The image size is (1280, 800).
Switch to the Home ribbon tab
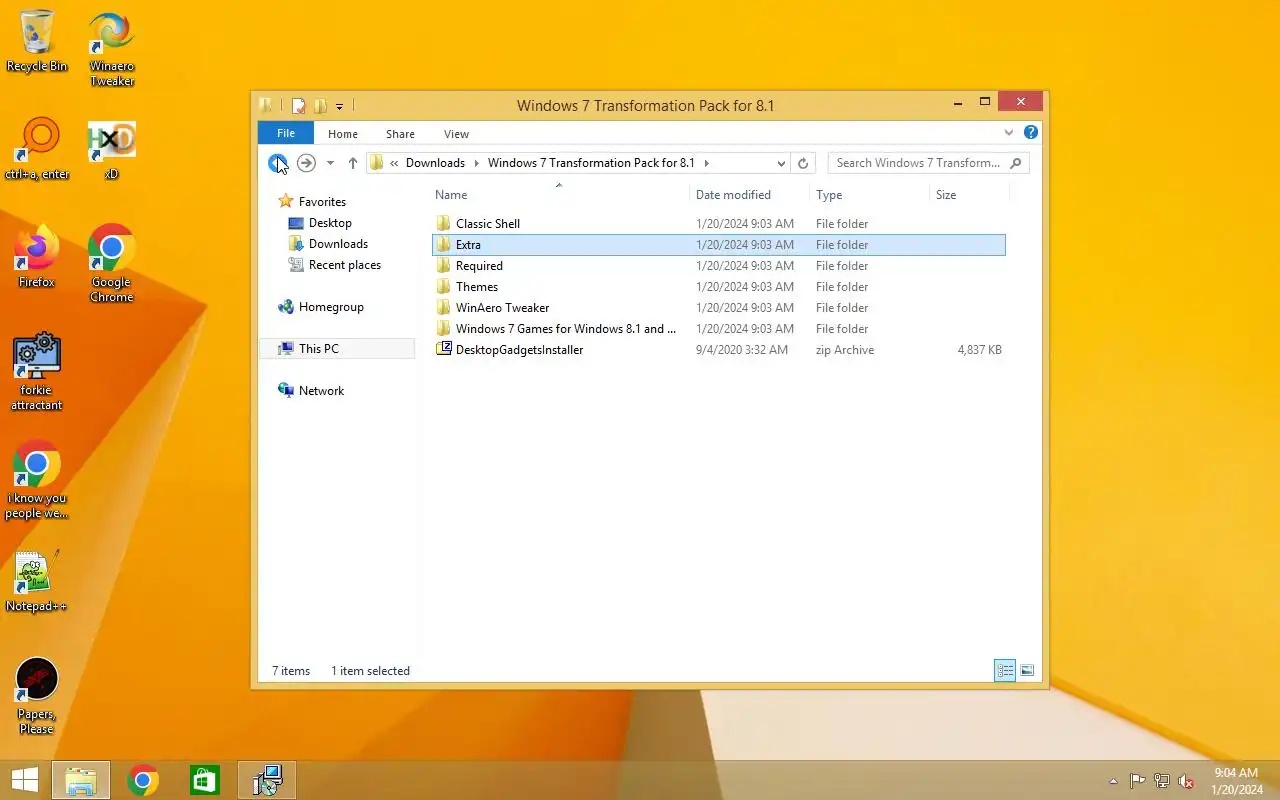point(343,134)
